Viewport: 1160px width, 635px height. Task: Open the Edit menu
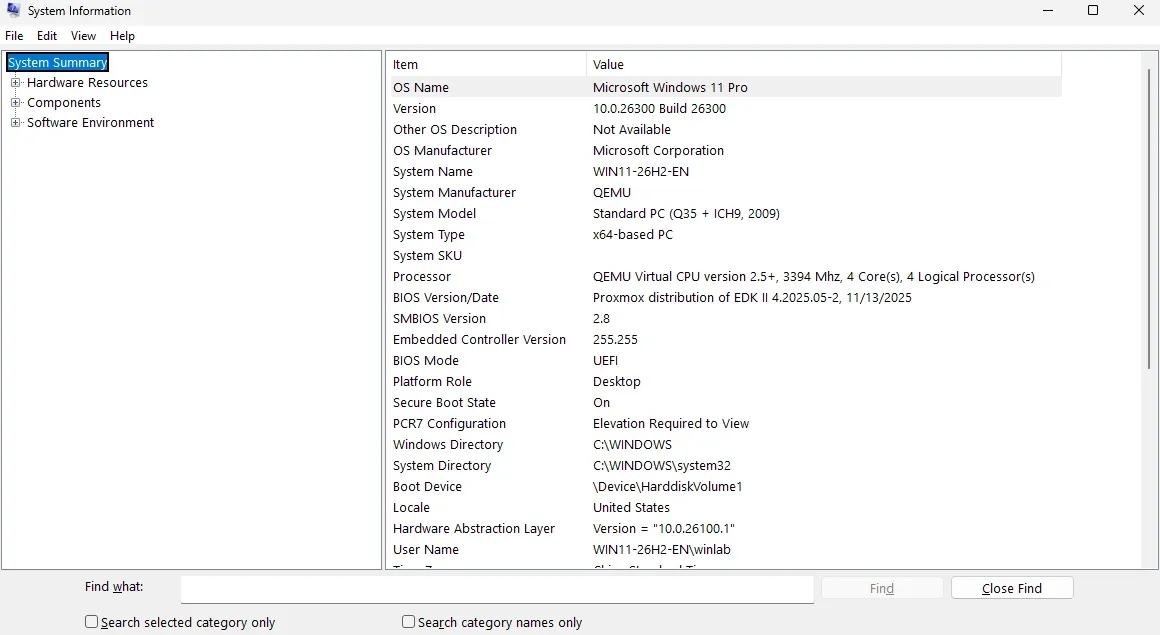(x=47, y=36)
